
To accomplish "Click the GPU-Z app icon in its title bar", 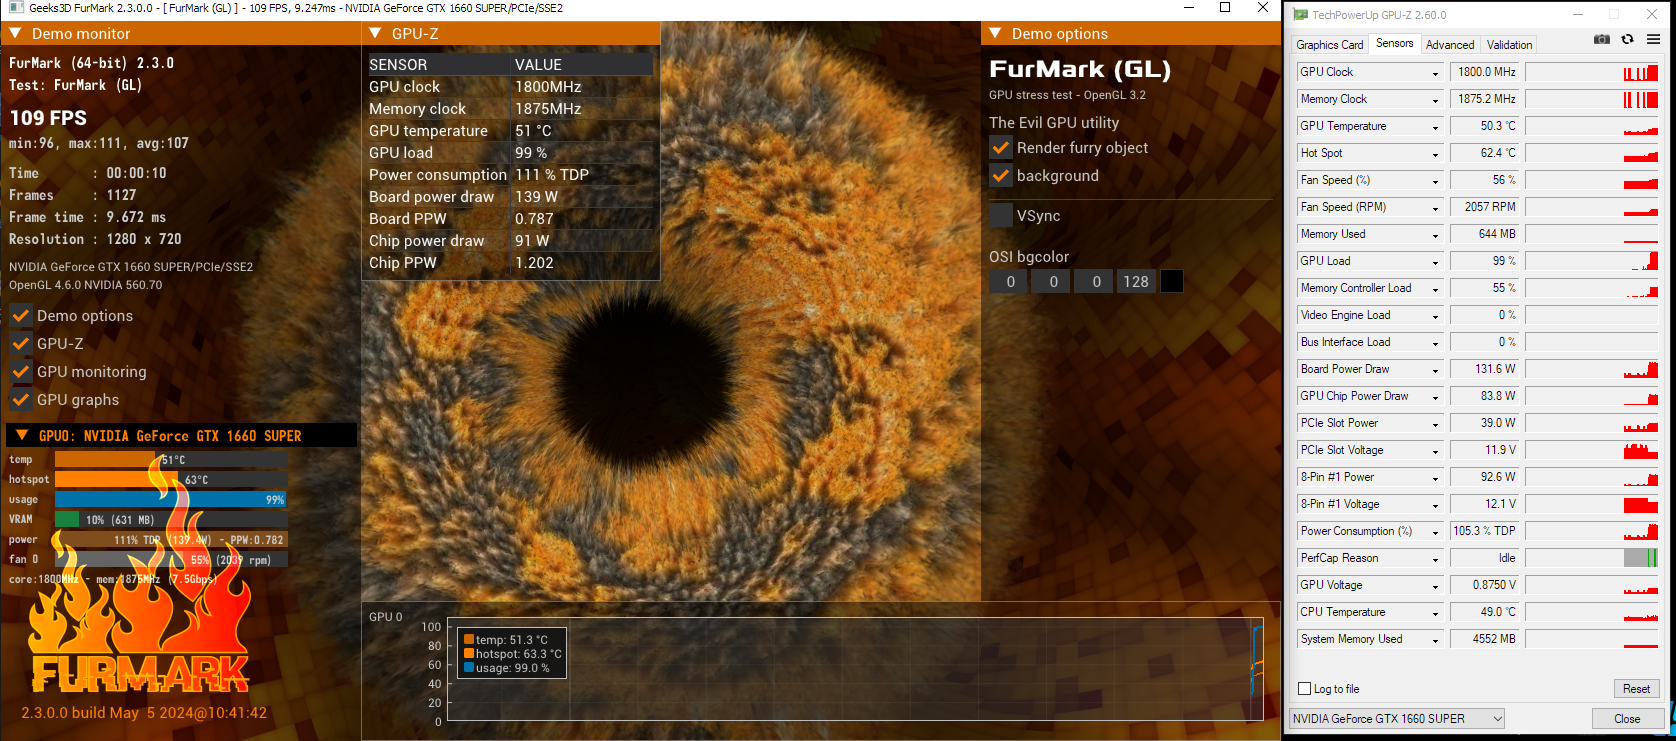I will click(1300, 15).
